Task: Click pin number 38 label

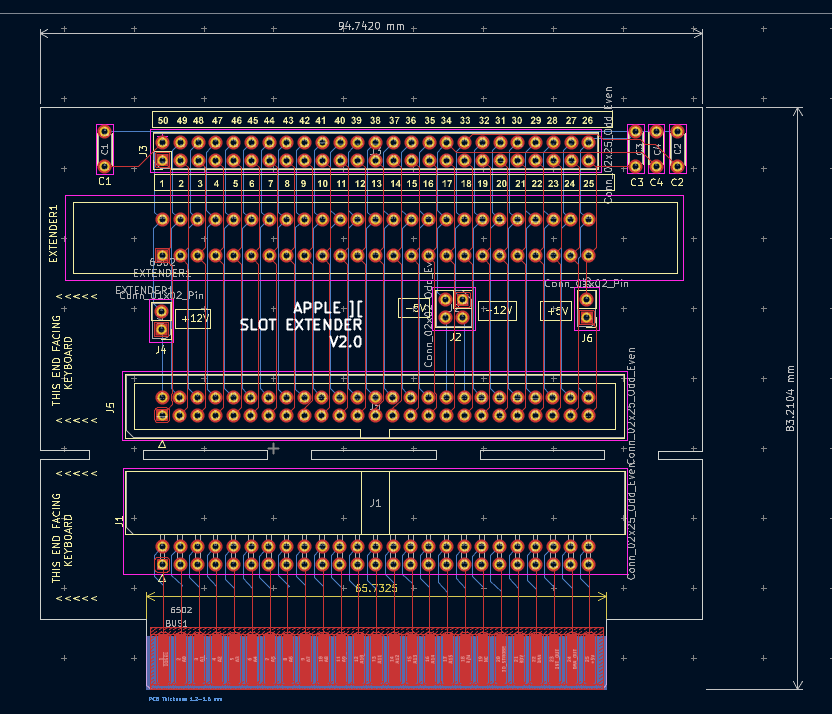Action: click(x=375, y=120)
